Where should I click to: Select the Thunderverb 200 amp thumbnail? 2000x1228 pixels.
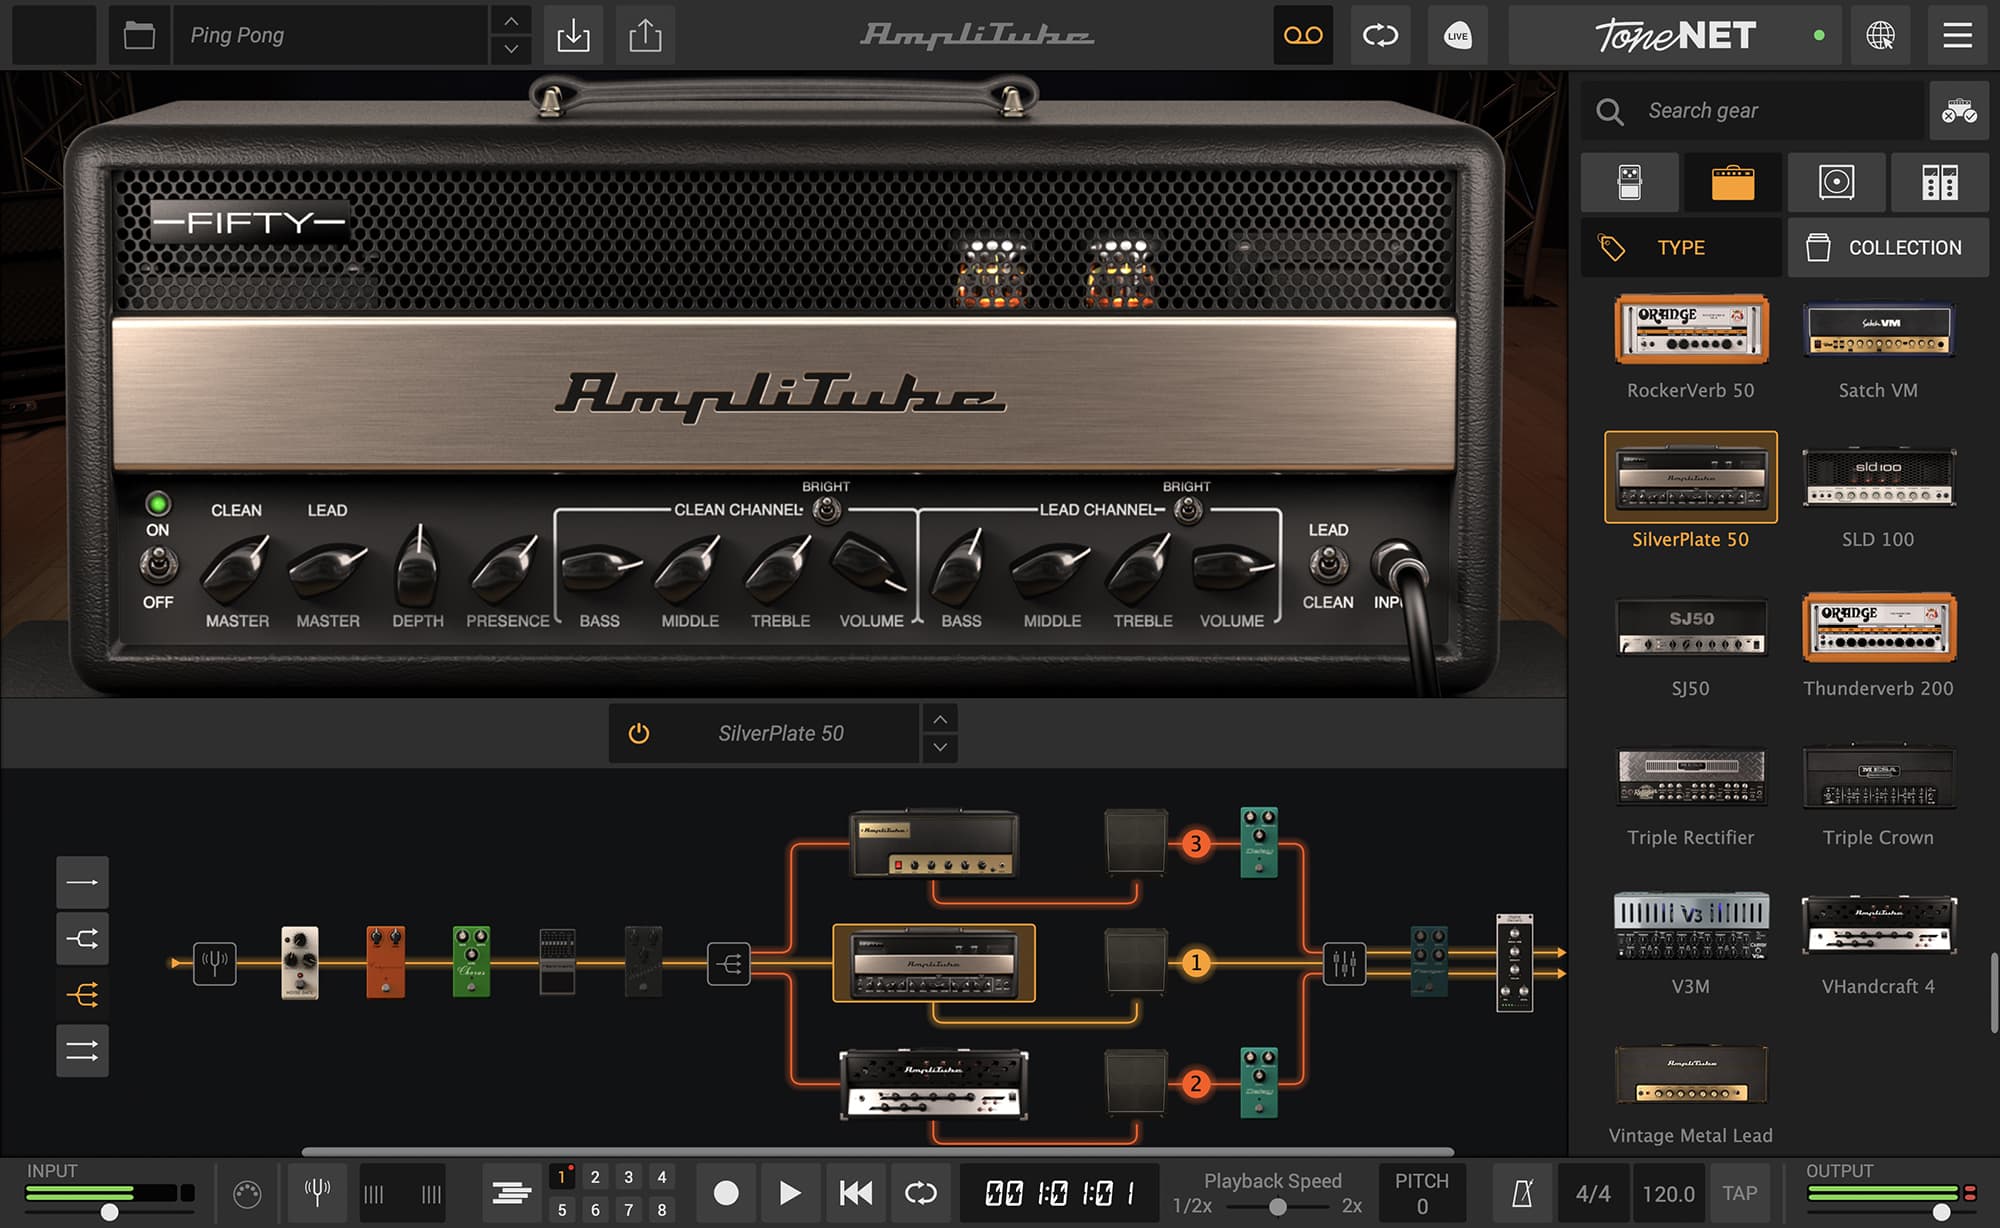[1878, 628]
